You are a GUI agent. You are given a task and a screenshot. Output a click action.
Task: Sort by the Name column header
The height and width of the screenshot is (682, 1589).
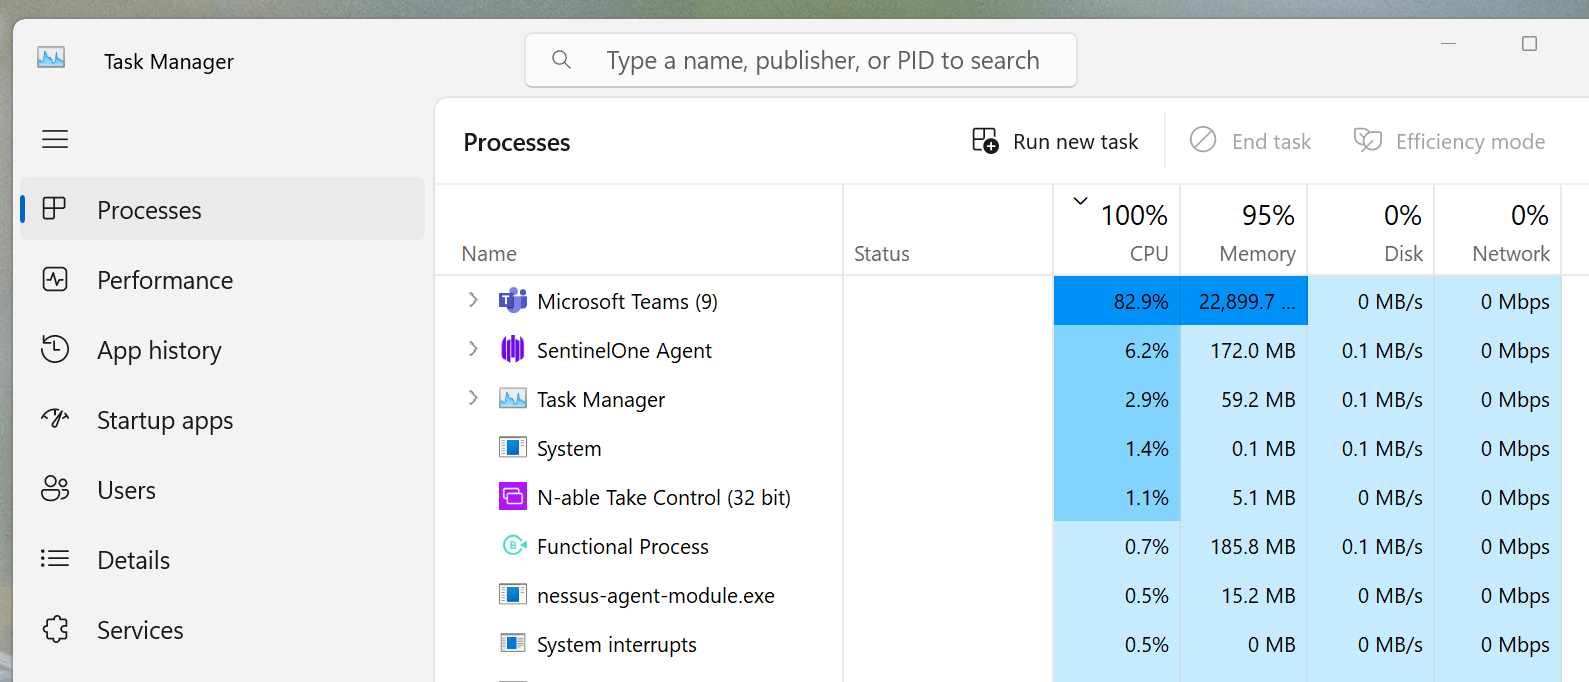coord(639,230)
